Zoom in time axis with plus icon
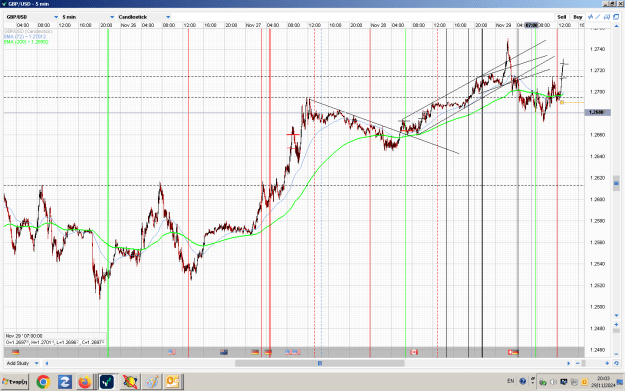The width and height of the screenshot is (625, 391). tap(607, 363)
